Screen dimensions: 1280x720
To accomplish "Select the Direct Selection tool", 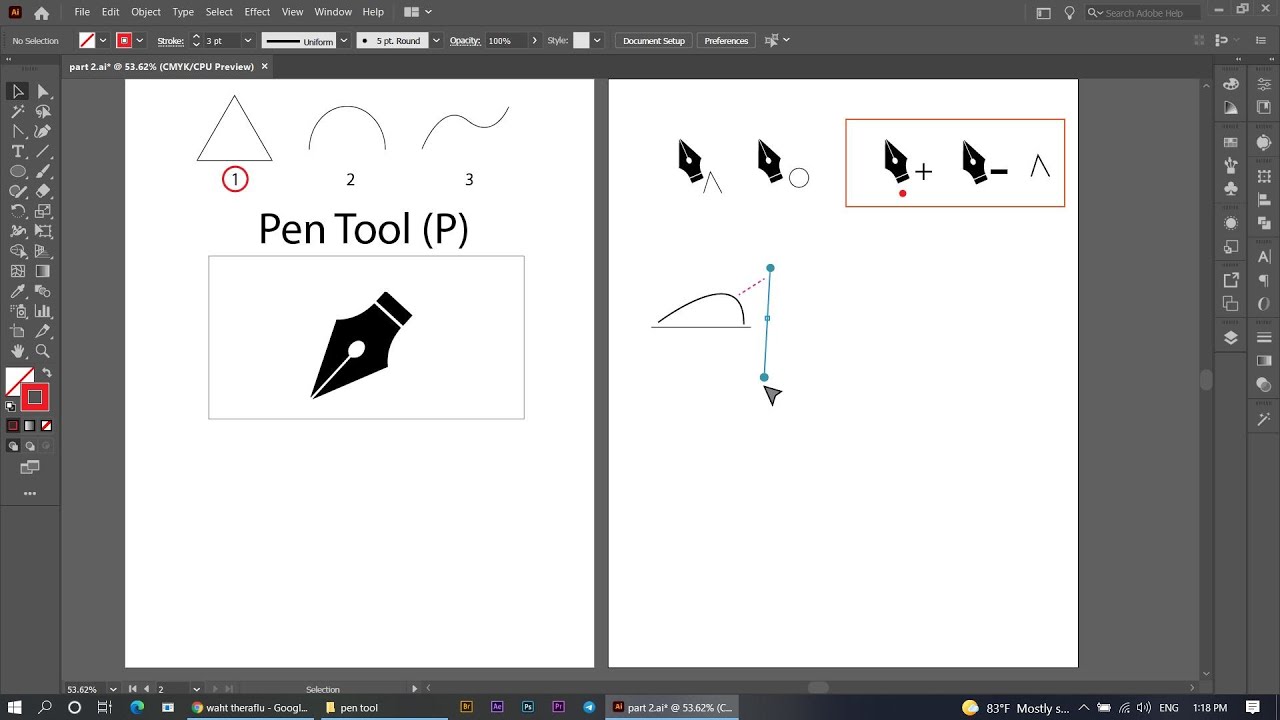I will pyautogui.click(x=43, y=91).
